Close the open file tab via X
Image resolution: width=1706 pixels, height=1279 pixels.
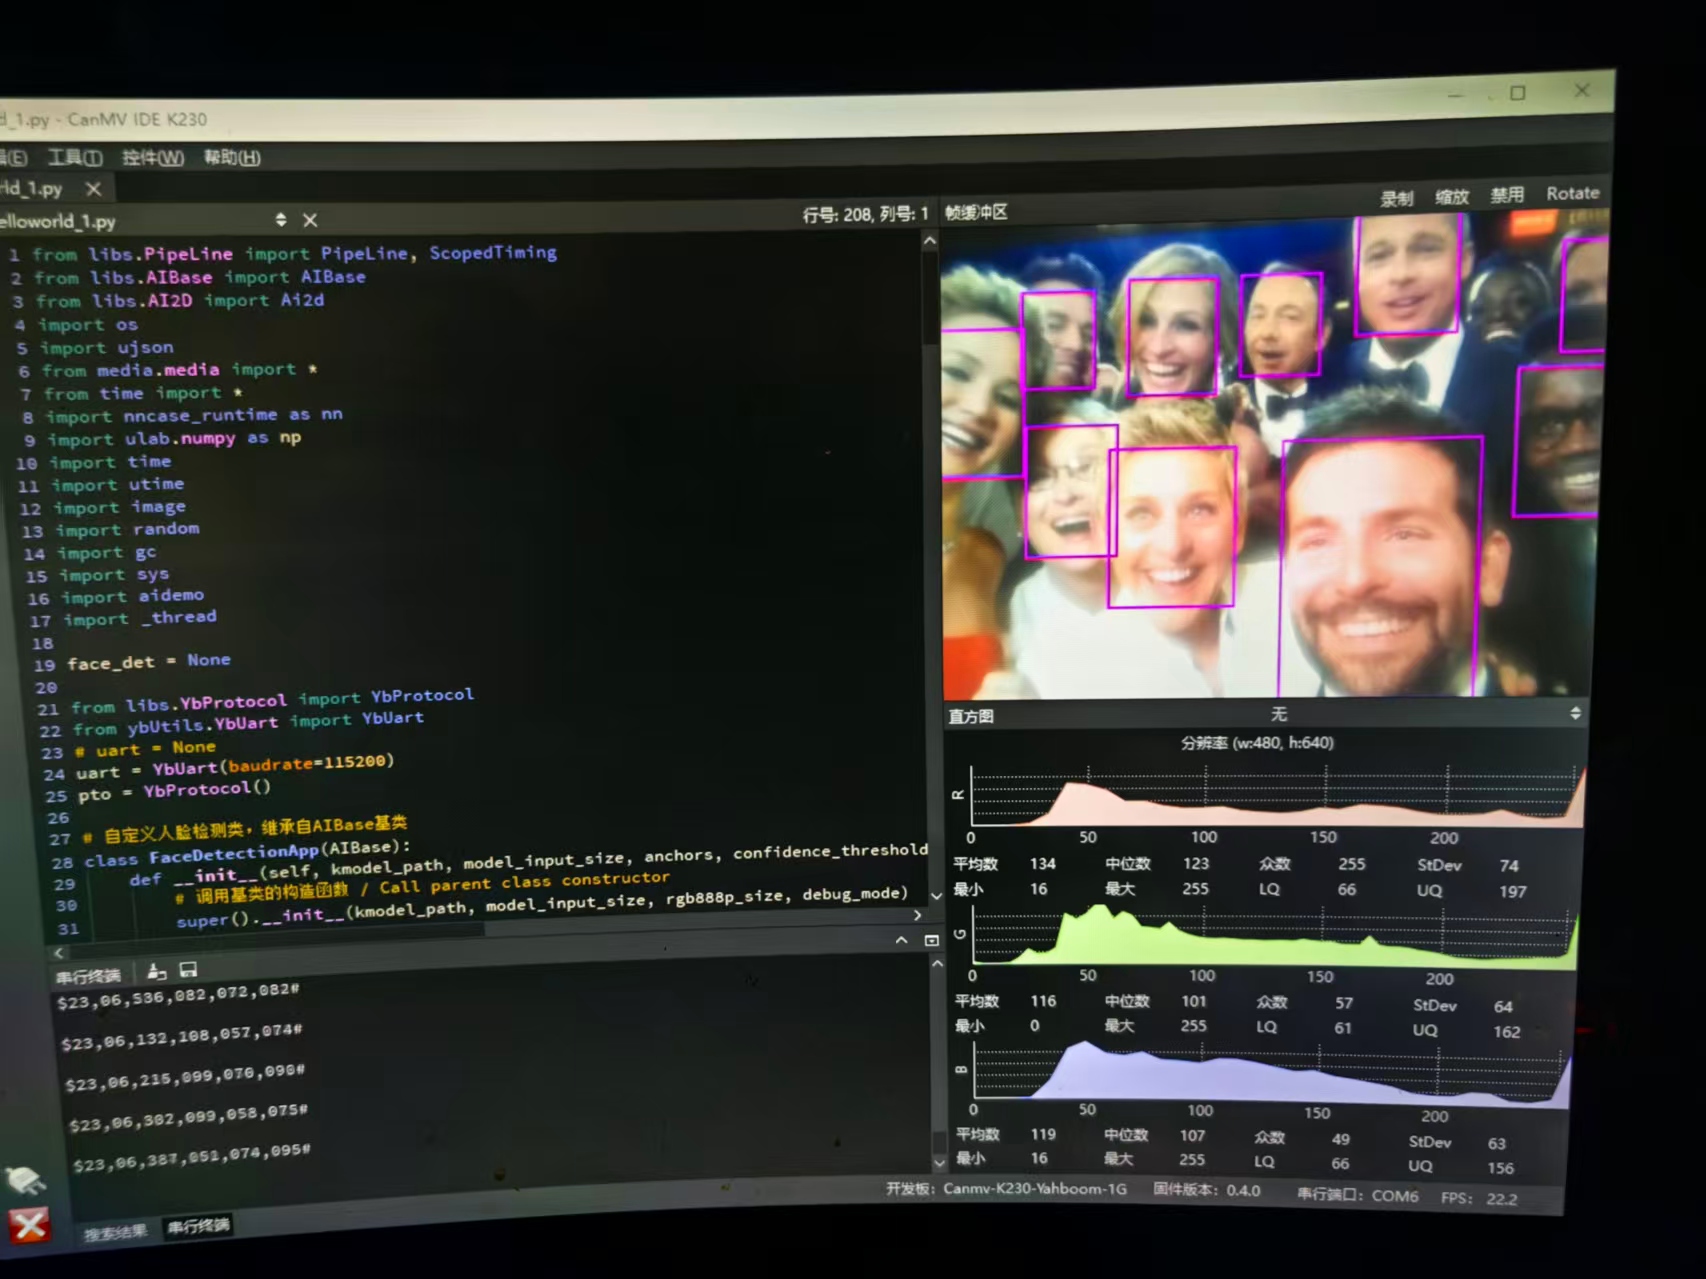[x=93, y=188]
